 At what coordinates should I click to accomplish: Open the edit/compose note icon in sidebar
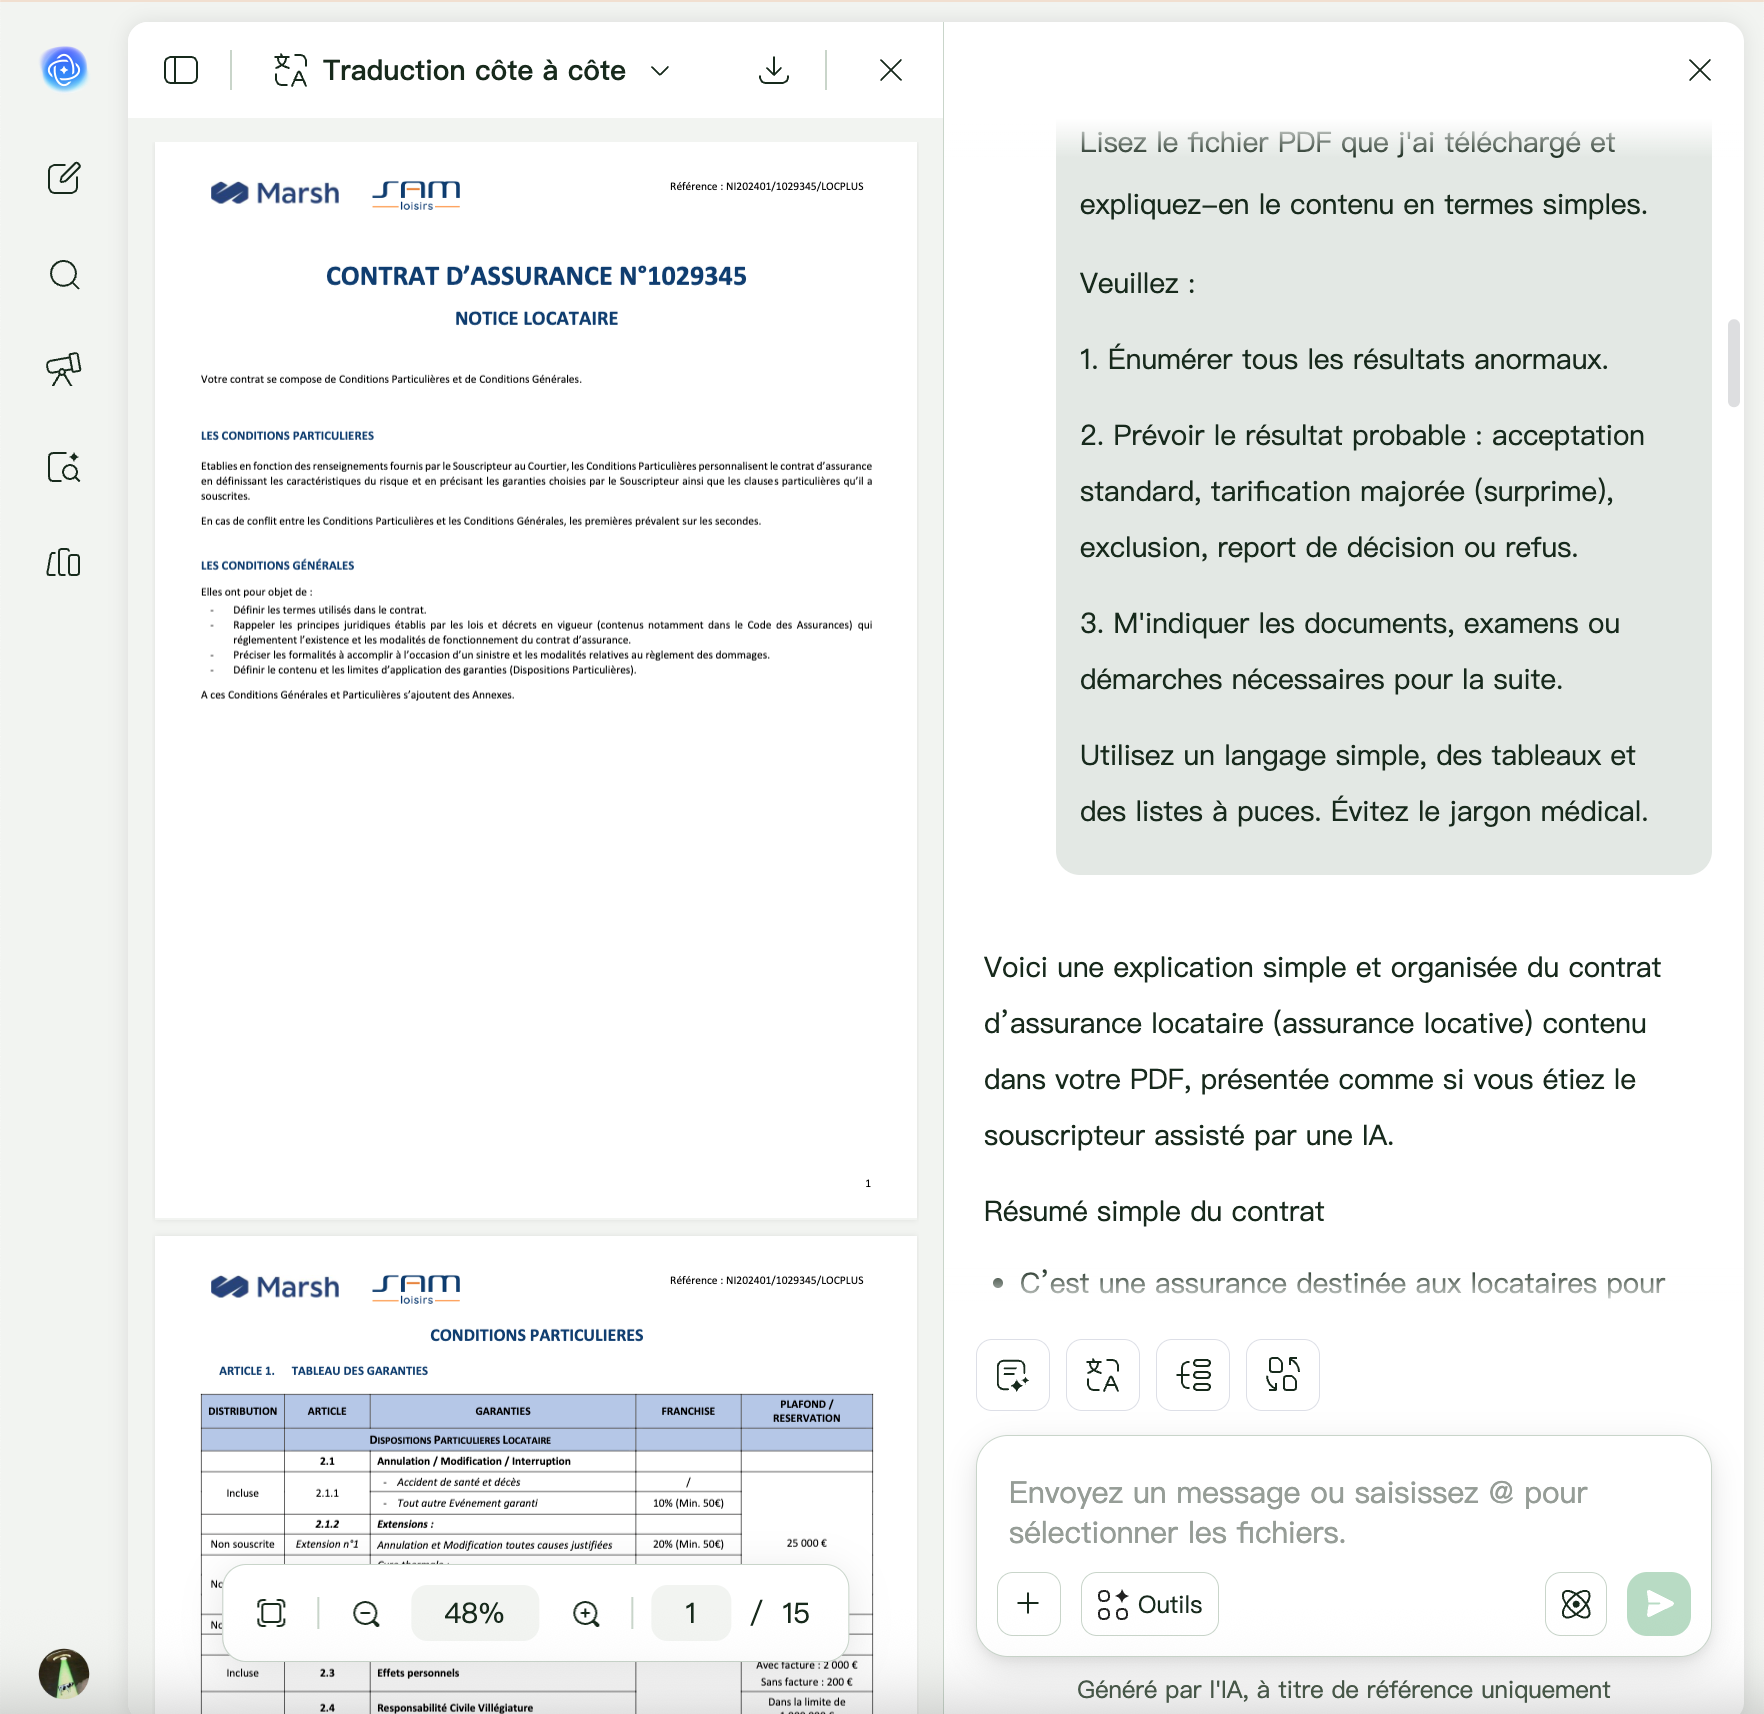coord(64,178)
